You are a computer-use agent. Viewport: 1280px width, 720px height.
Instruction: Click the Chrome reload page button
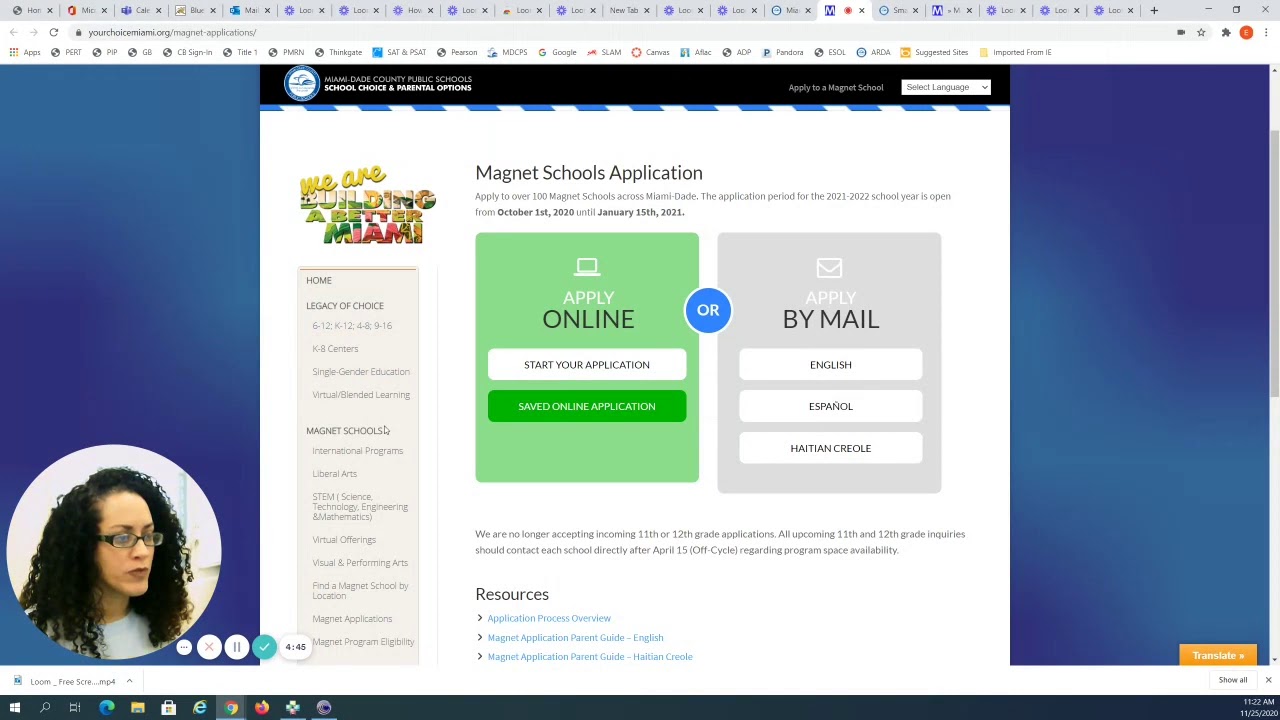pyautogui.click(x=53, y=32)
